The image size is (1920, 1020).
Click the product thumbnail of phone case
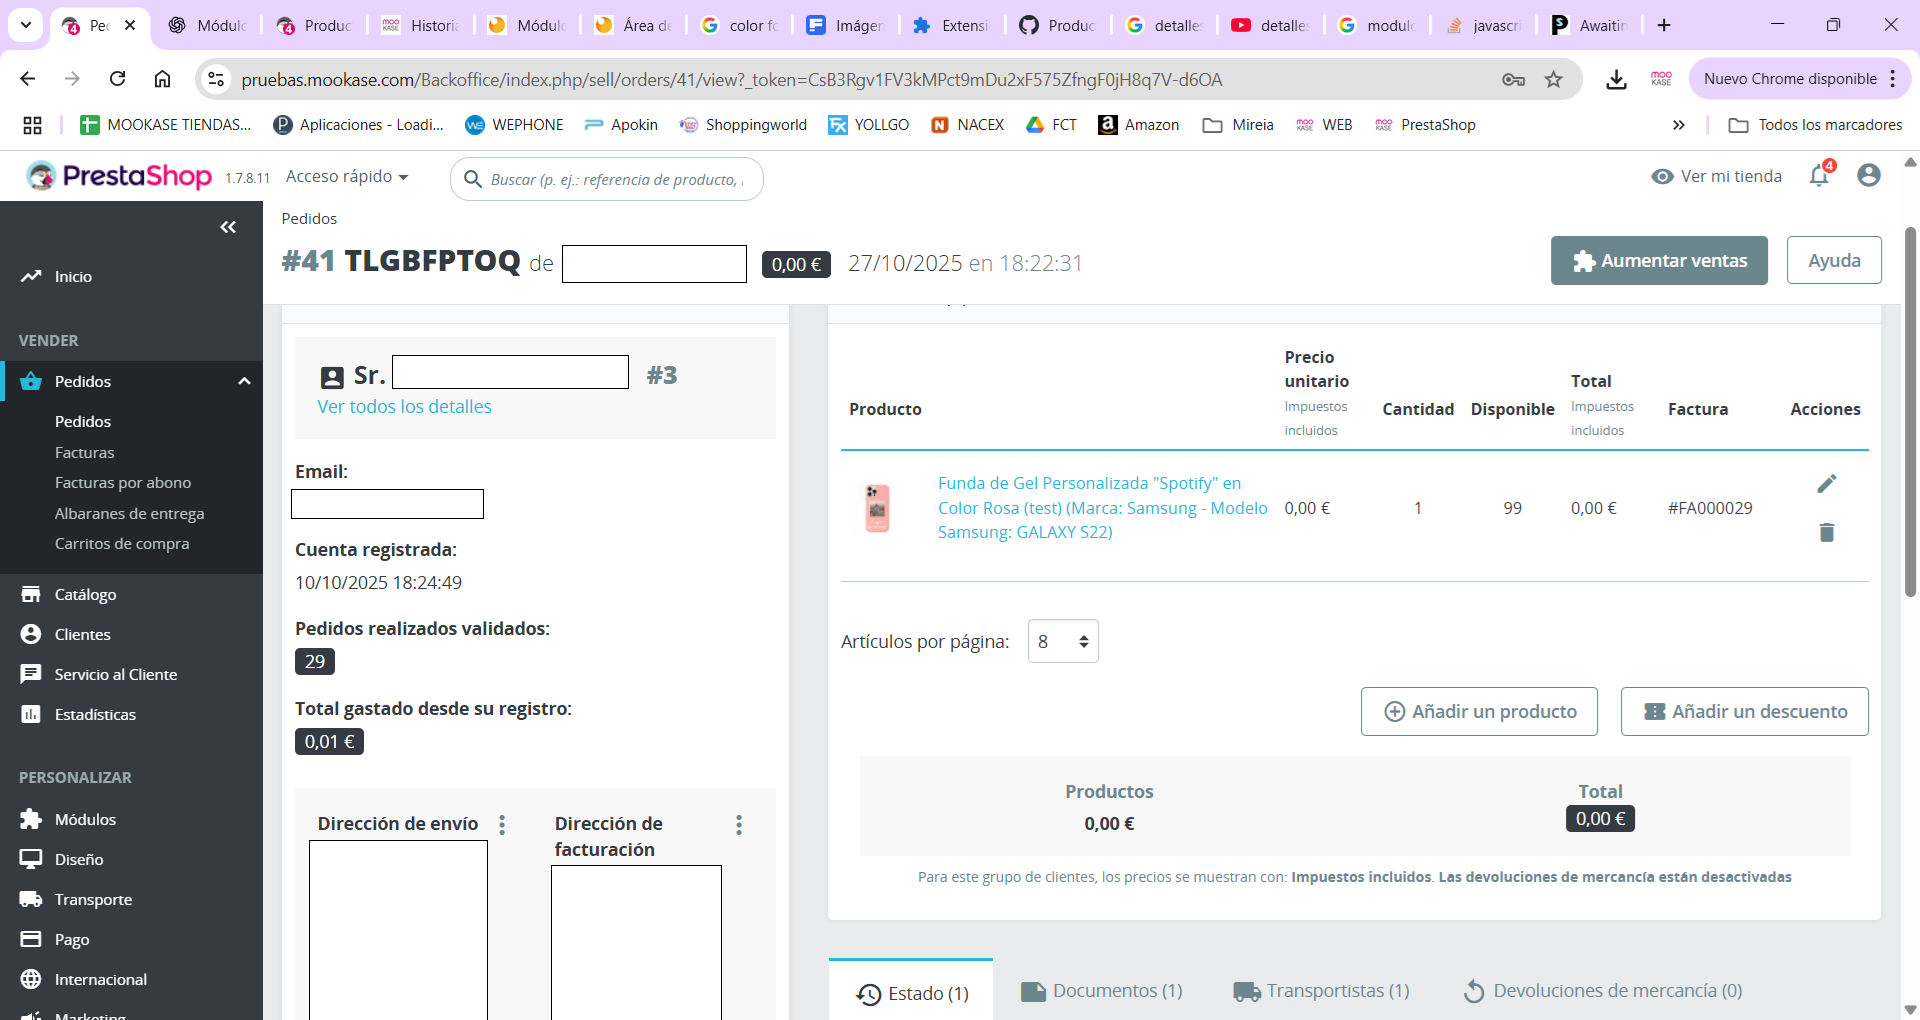point(877,508)
